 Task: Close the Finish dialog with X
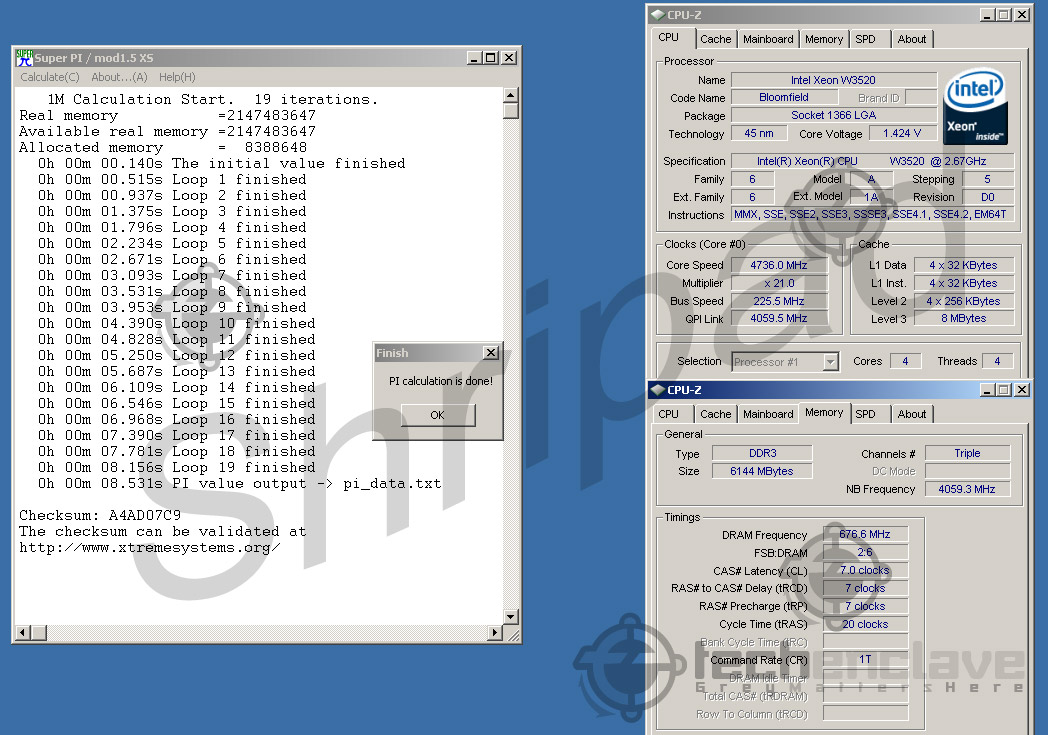(x=491, y=352)
